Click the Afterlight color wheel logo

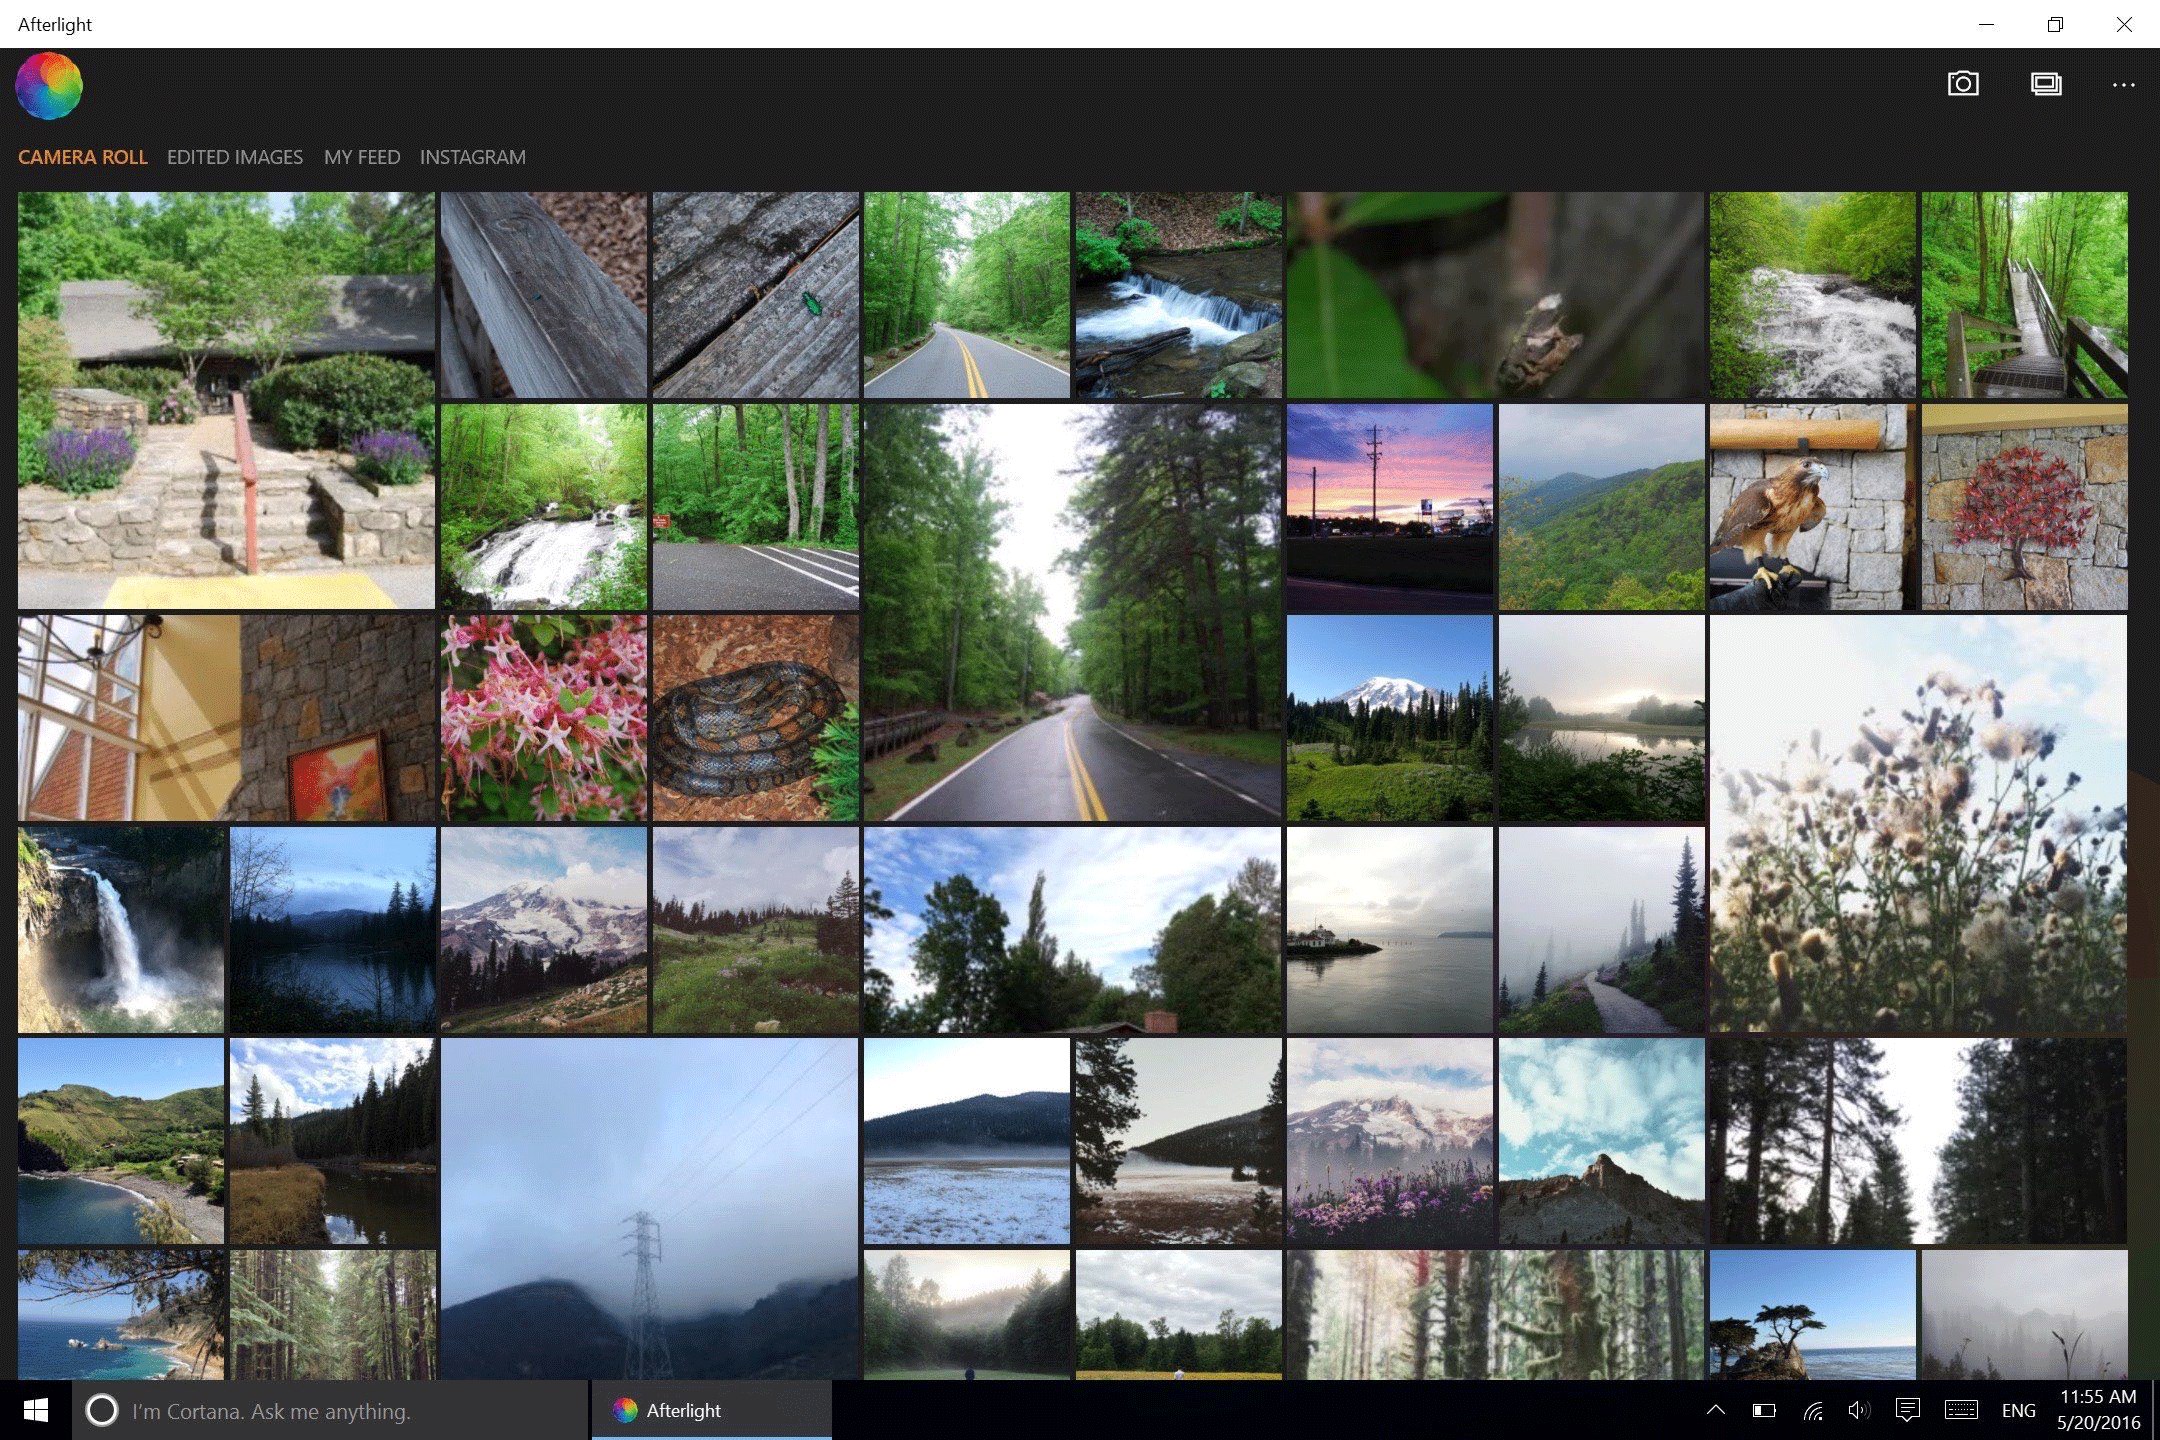tap(47, 85)
